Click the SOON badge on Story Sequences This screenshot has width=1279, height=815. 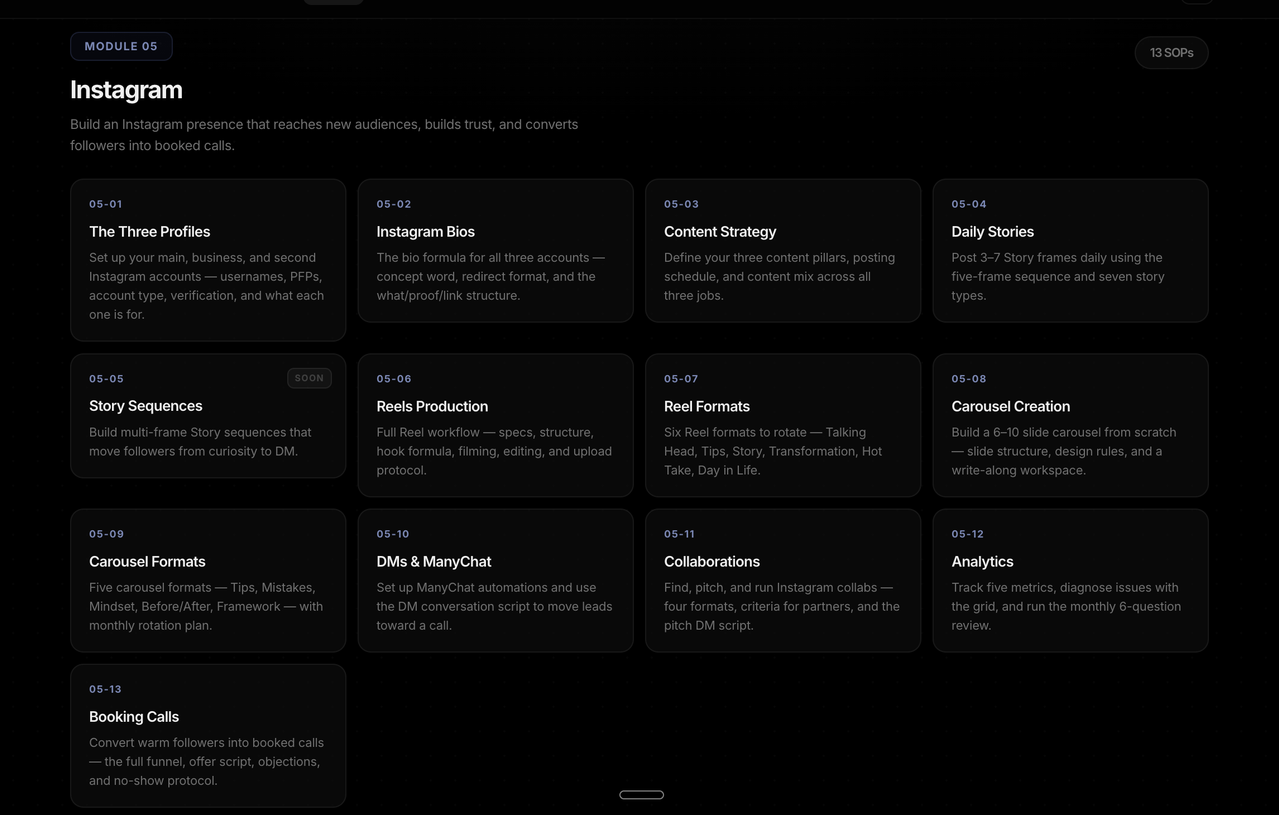[309, 378]
